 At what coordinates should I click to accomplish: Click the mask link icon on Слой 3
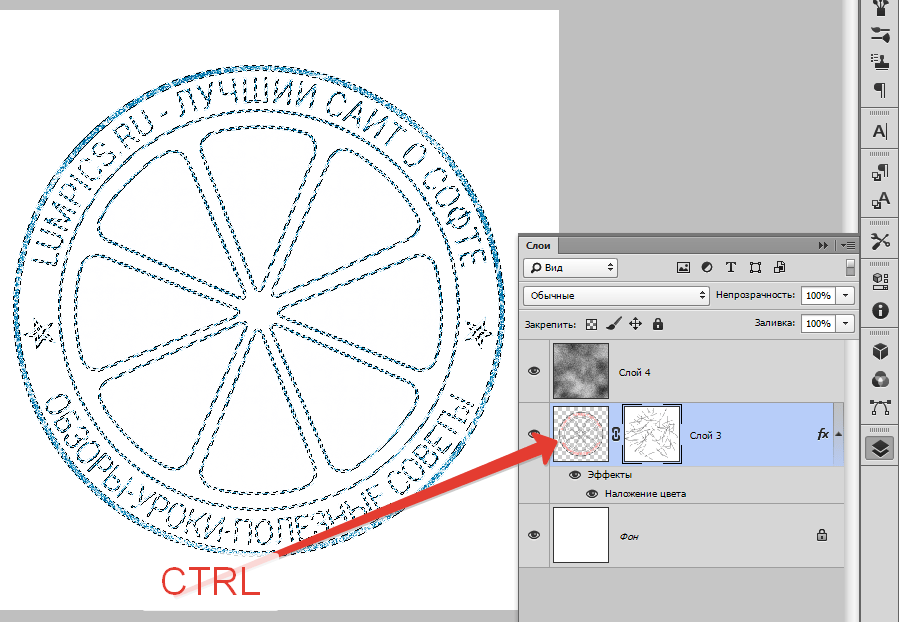[616, 435]
